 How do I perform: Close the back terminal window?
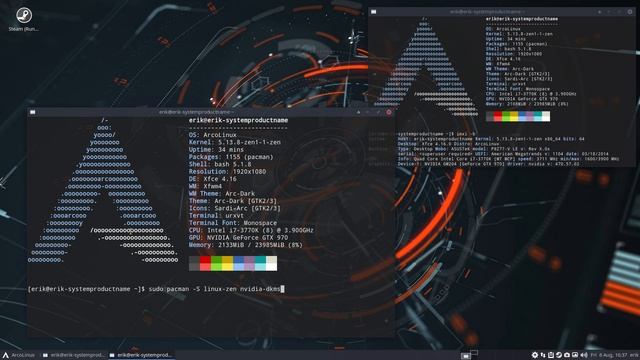click(630, 12)
